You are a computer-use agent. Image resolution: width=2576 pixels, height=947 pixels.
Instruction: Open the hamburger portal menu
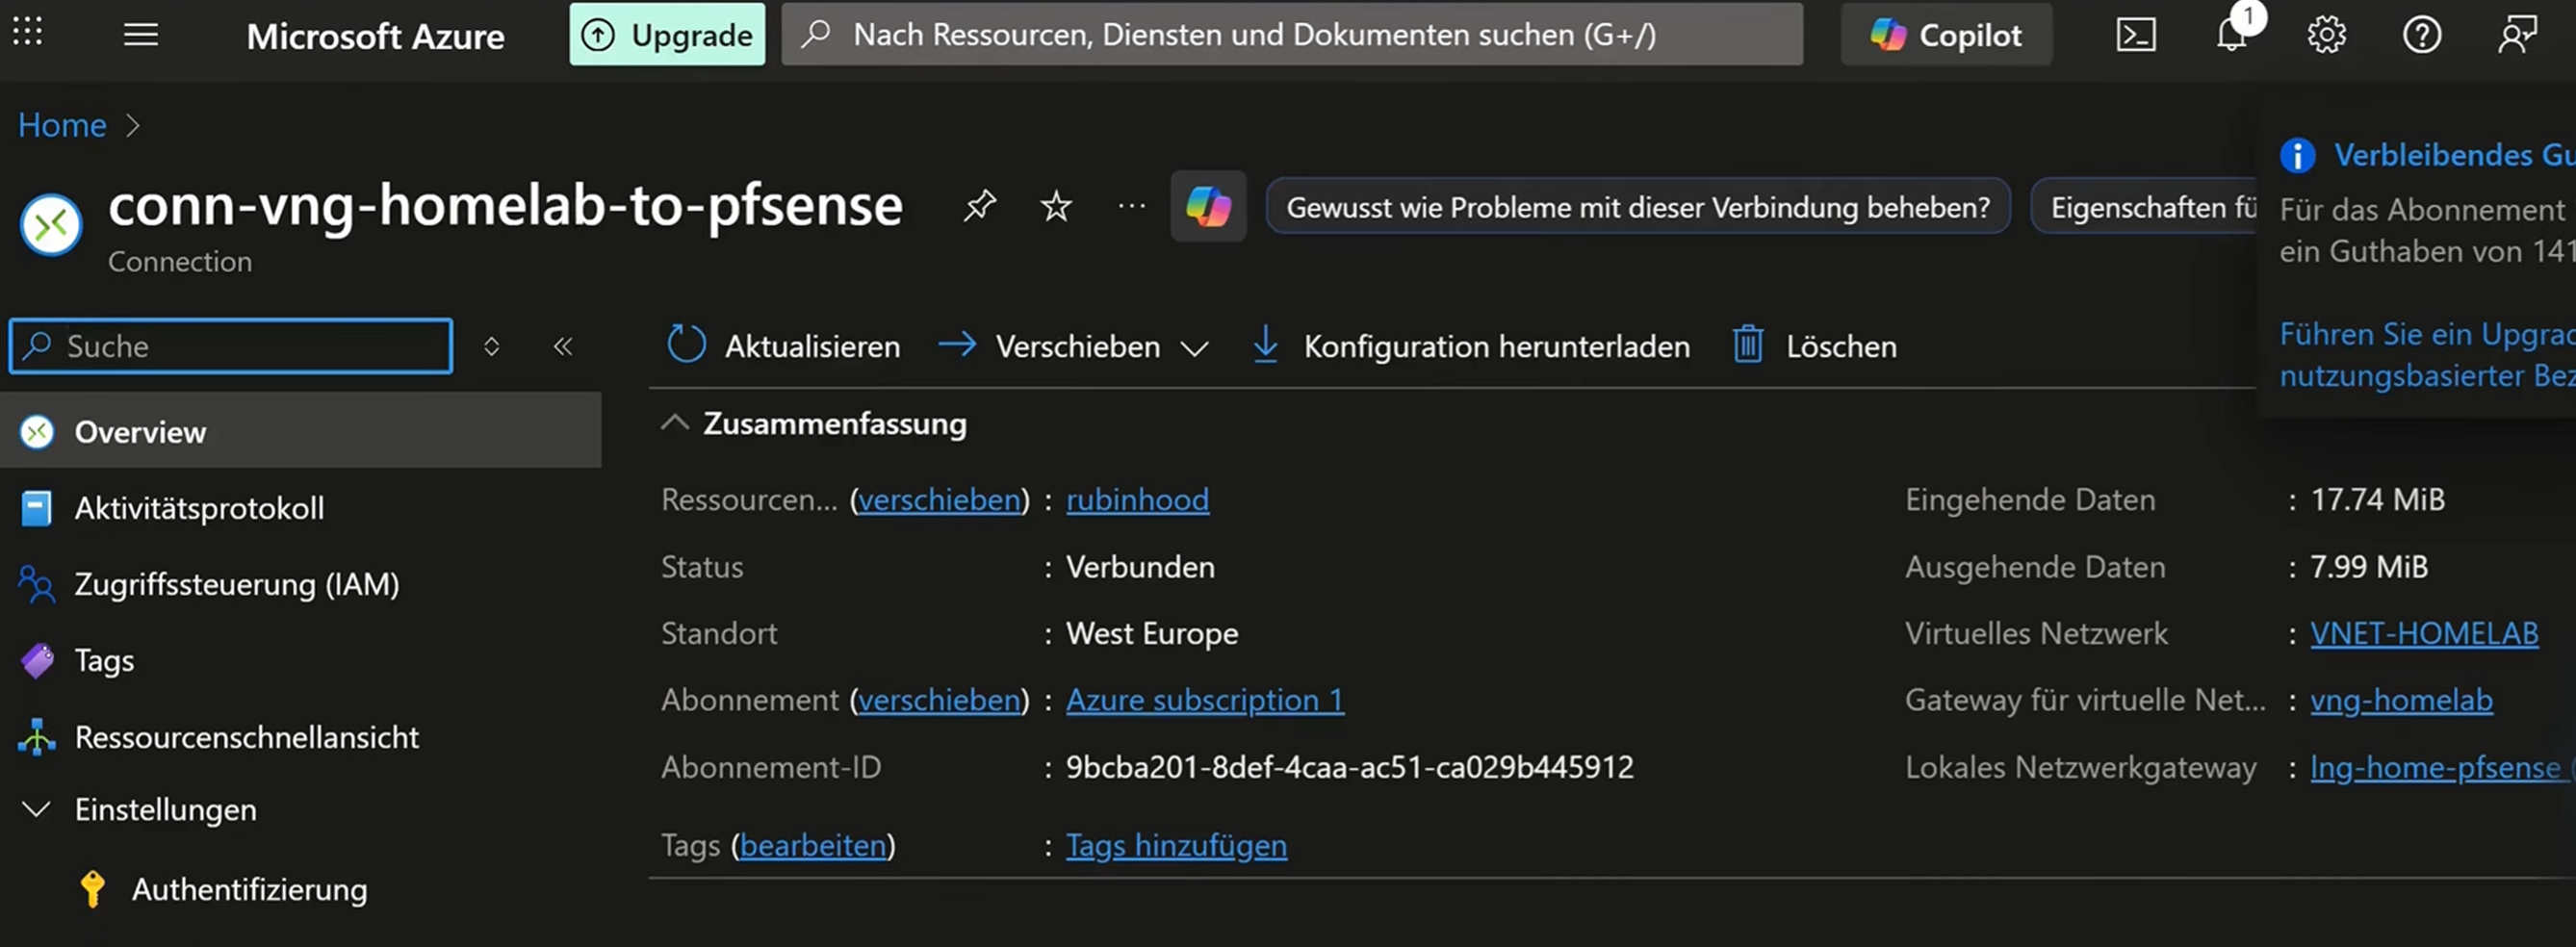click(x=141, y=35)
